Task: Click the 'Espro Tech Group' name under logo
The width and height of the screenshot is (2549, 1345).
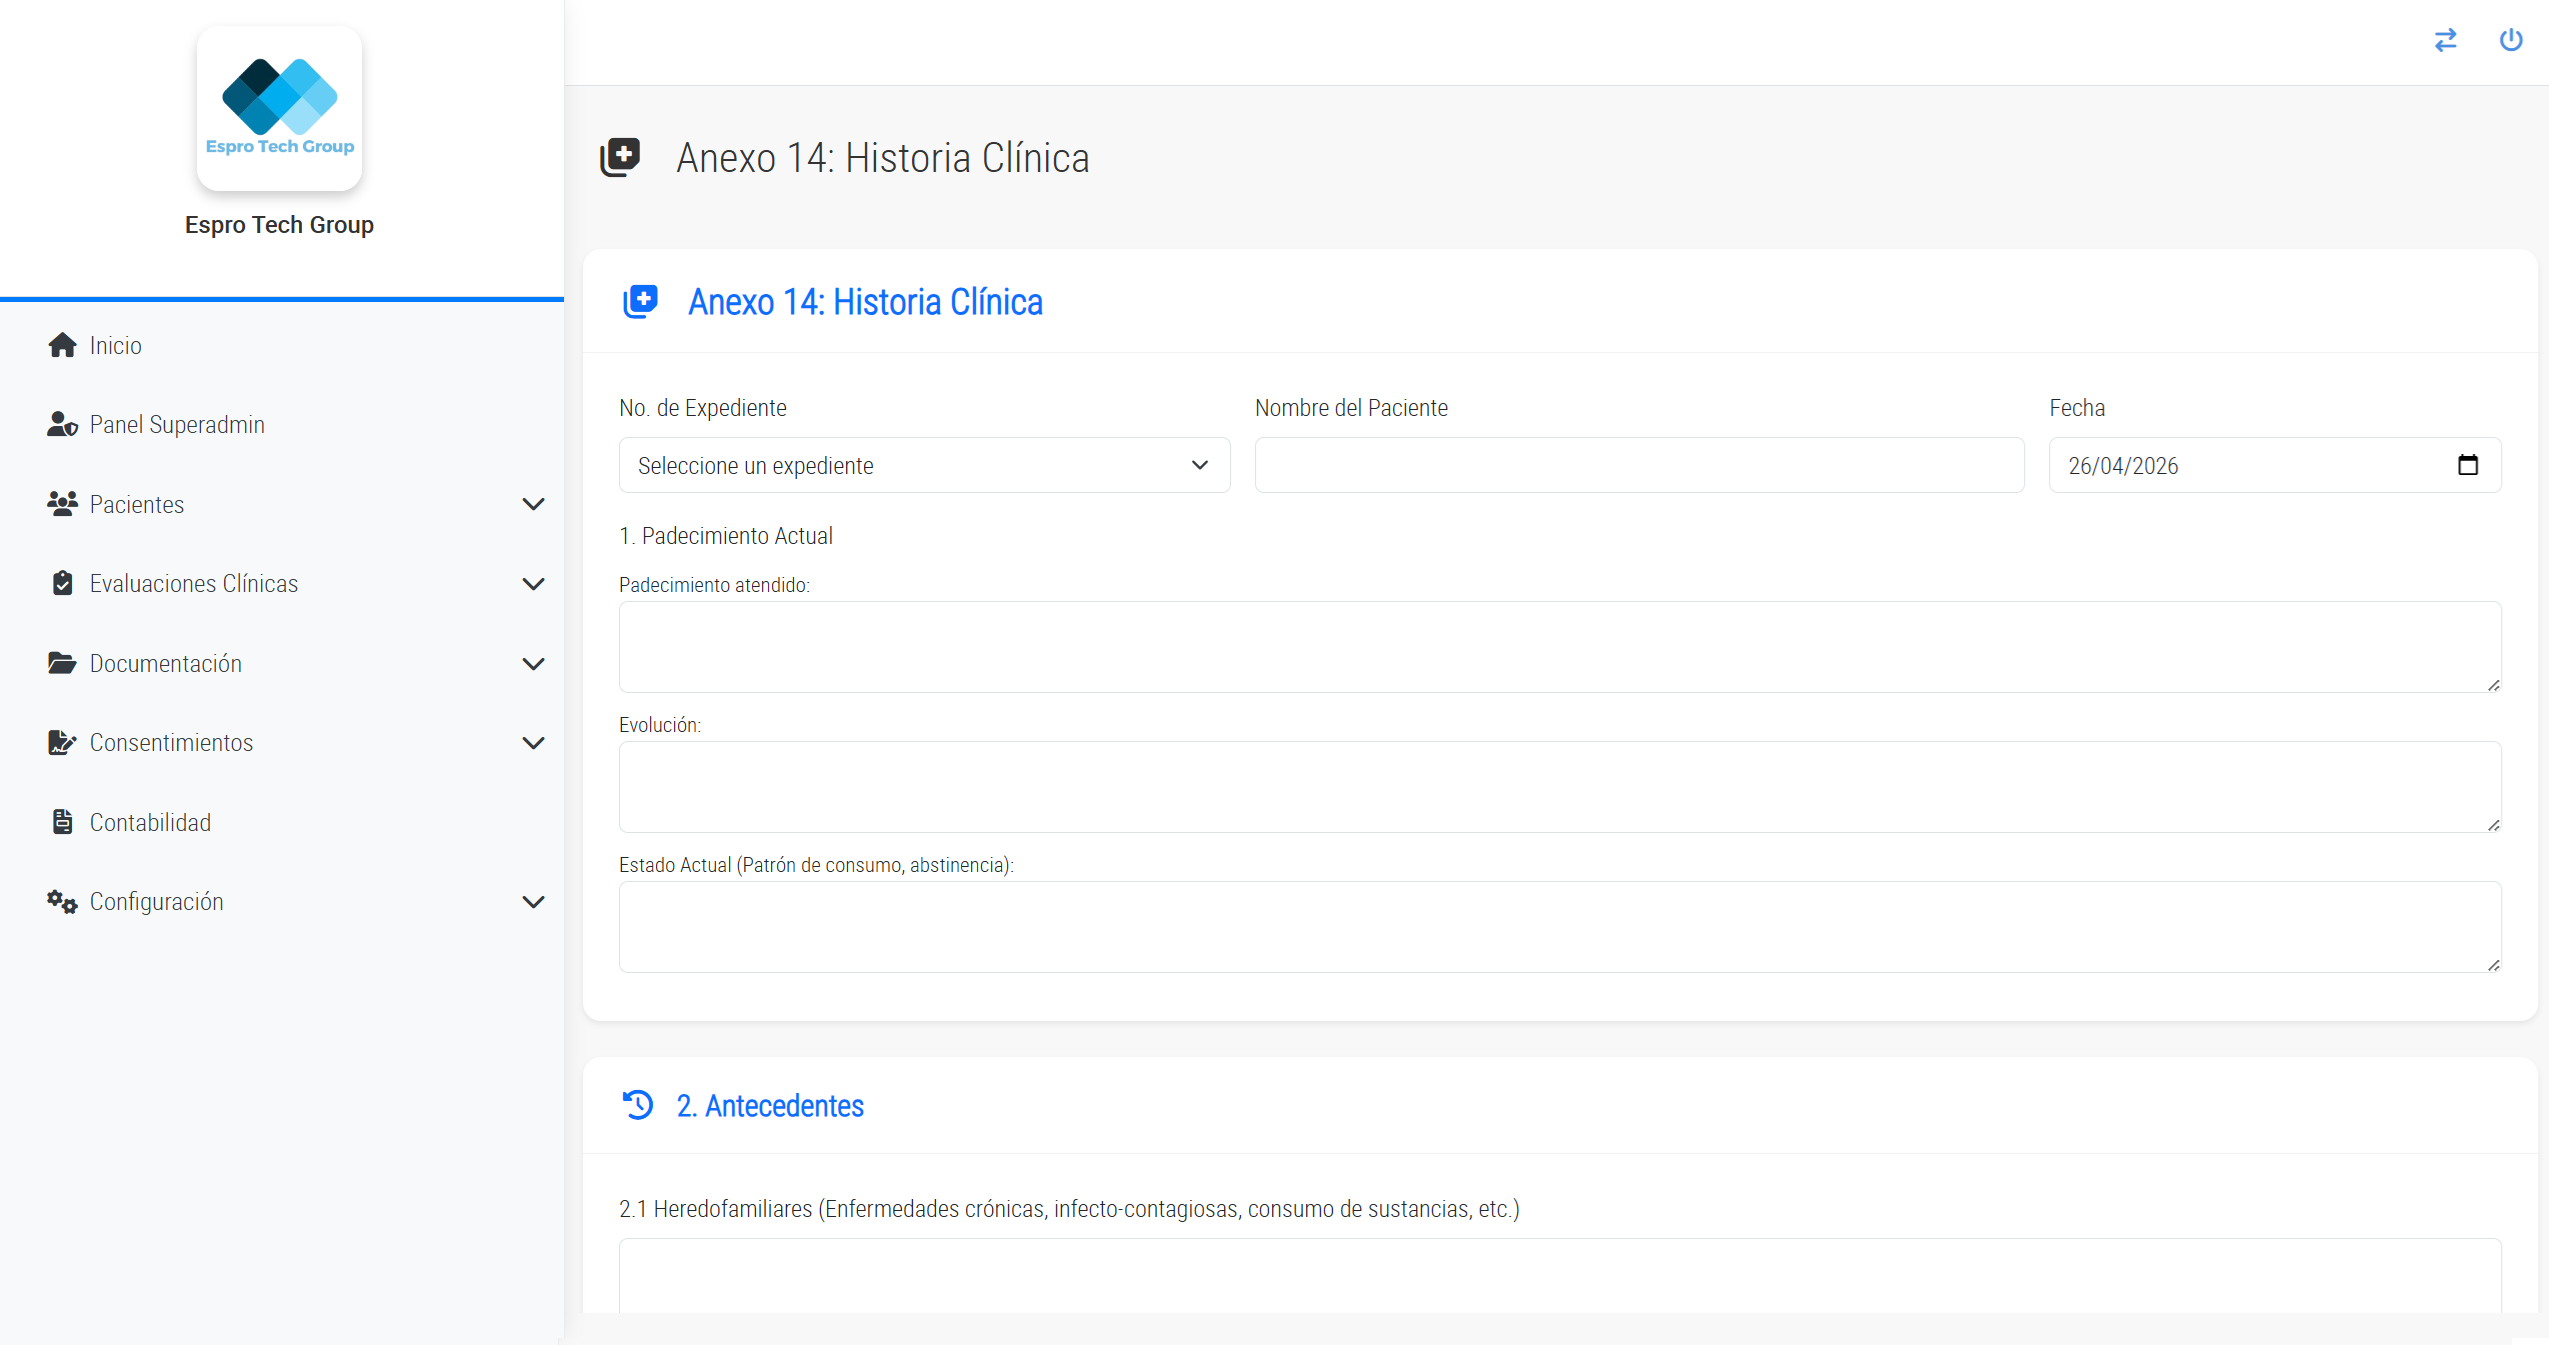Action: 279,225
